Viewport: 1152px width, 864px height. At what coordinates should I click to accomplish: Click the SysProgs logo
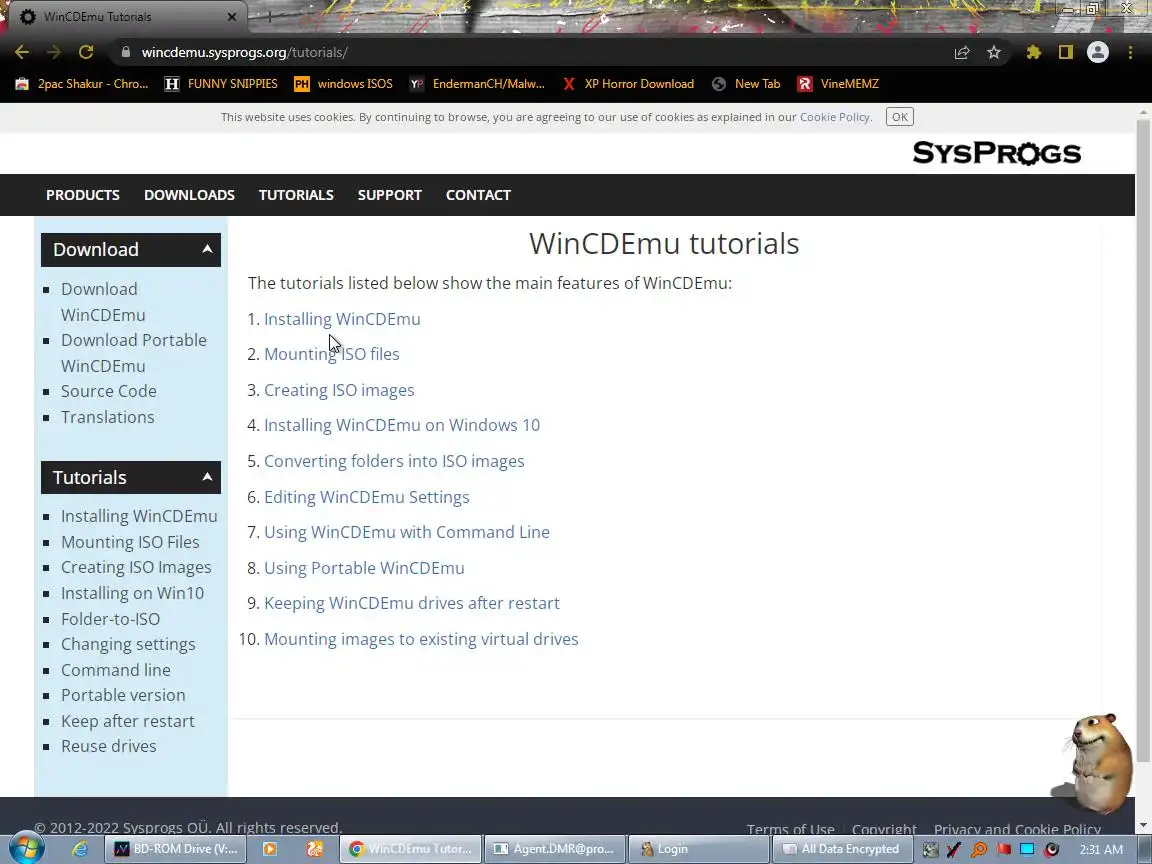point(996,153)
